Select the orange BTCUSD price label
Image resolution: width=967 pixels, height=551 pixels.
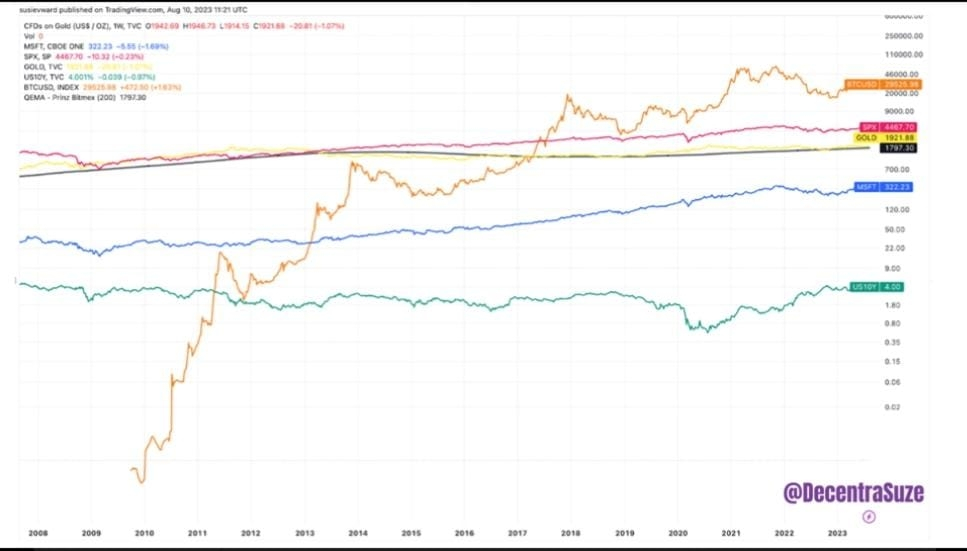click(x=883, y=84)
